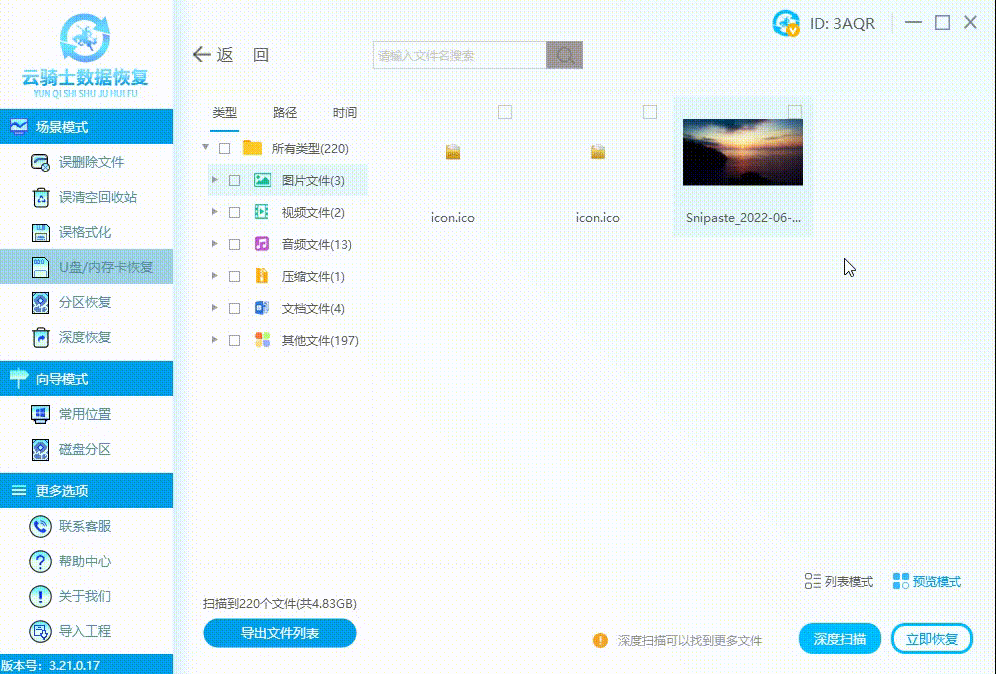The image size is (996, 674).
Task: Expand the 图片文件 tree node
Action: (x=215, y=180)
